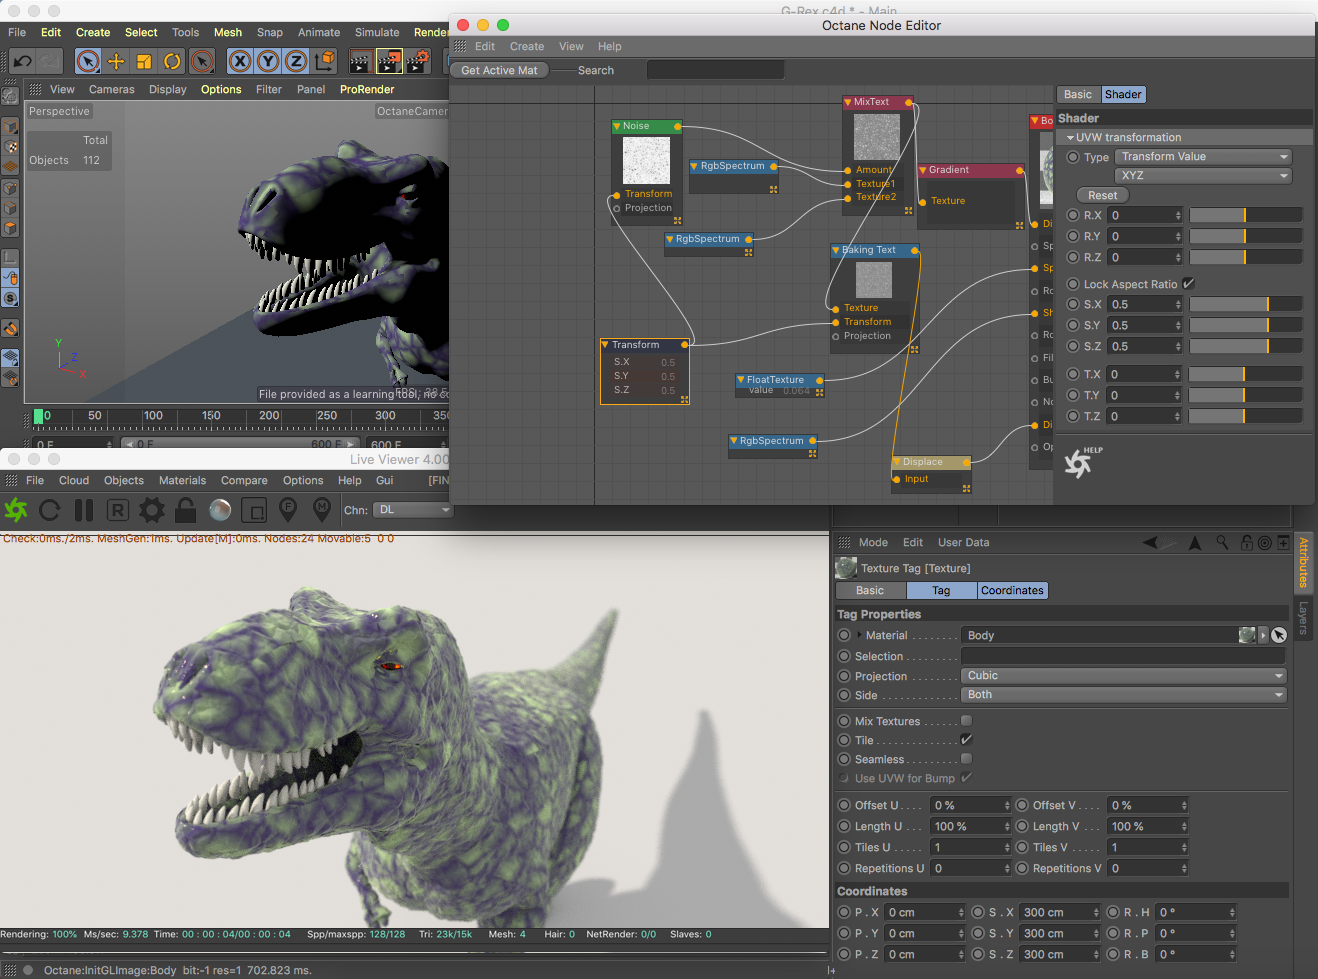Viewport: 1318px width, 979px height.
Task: Select the Rotate tool
Action: [172, 62]
